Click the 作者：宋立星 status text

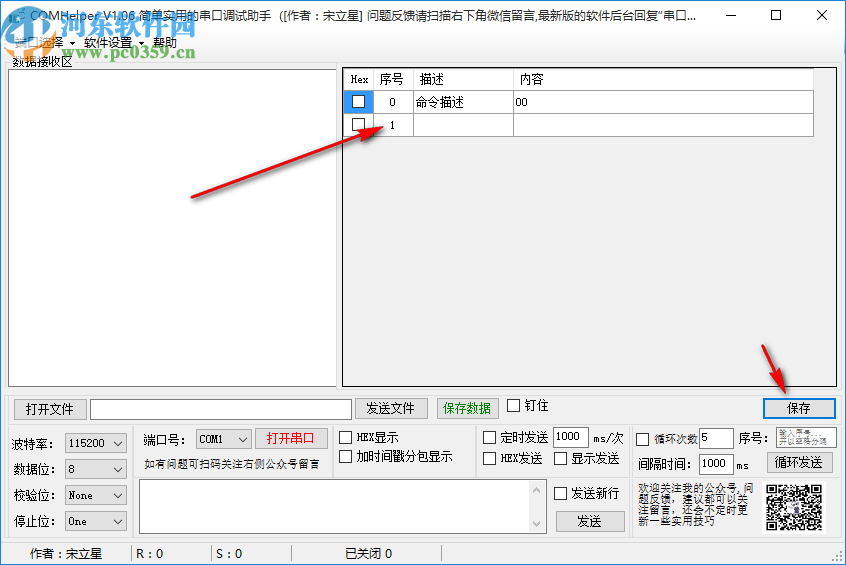[x=66, y=554]
